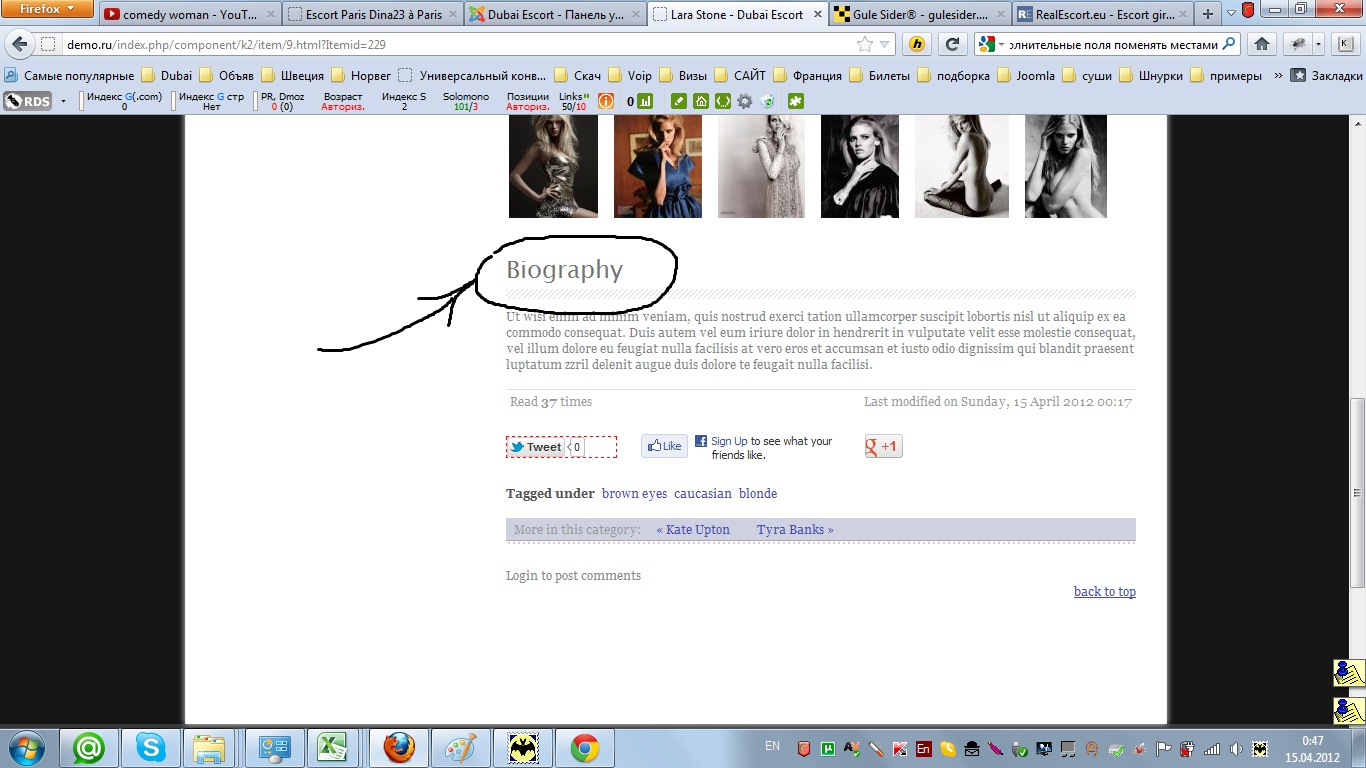Launch Skype from the taskbar
The width and height of the screenshot is (1366, 768).
(151, 748)
